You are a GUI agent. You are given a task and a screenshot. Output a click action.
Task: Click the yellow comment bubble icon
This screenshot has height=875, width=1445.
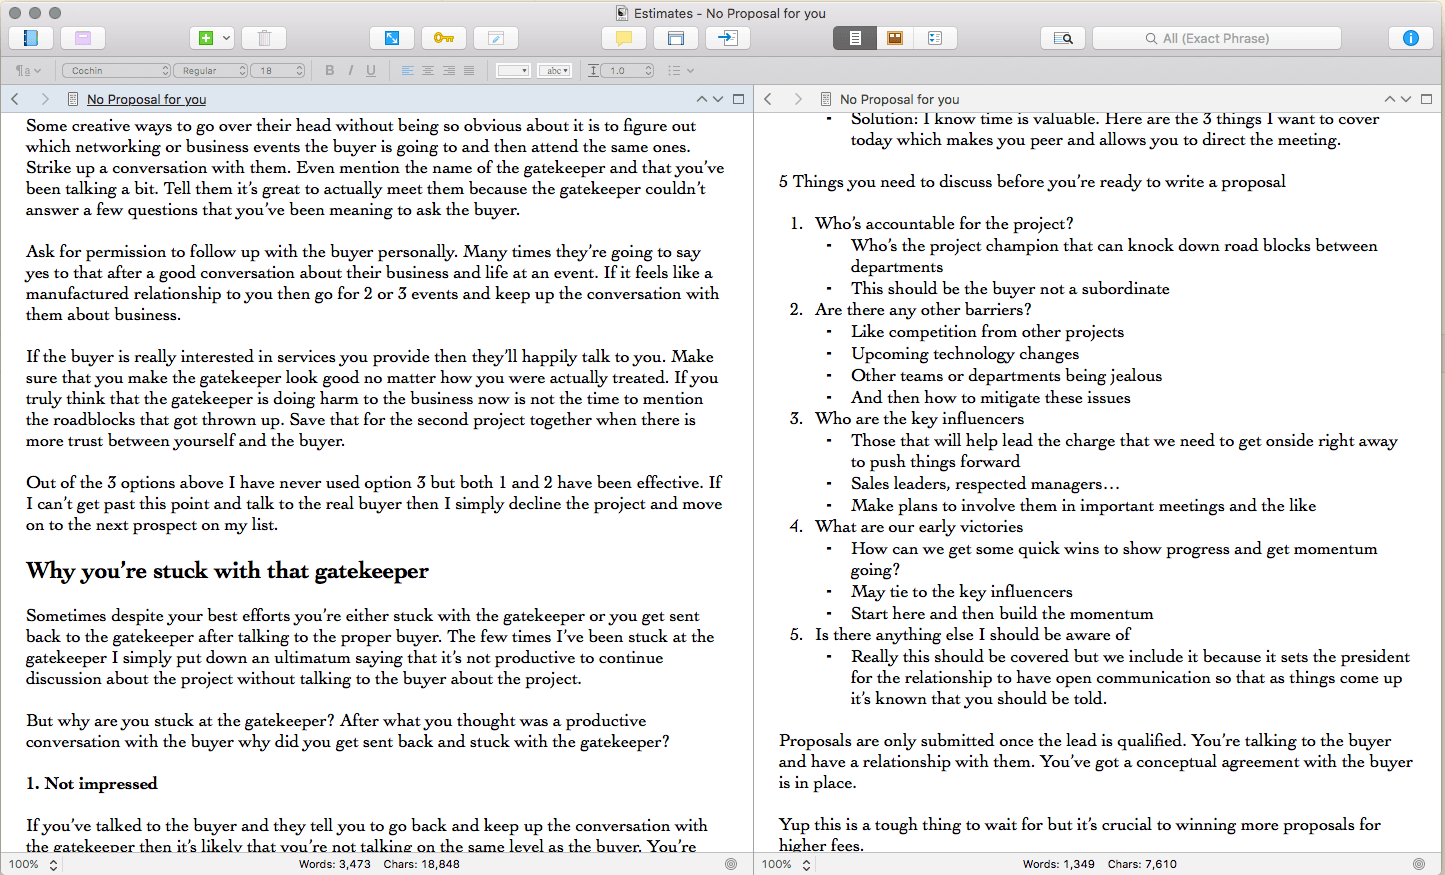(x=623, y=38)
